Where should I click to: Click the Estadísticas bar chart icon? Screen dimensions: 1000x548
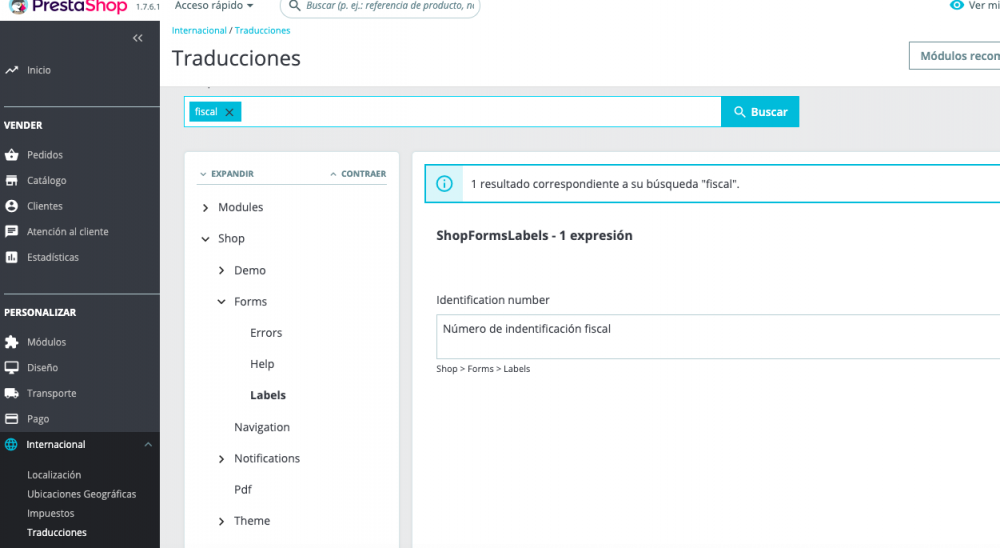pyautogui.click(x=11, y=257)
